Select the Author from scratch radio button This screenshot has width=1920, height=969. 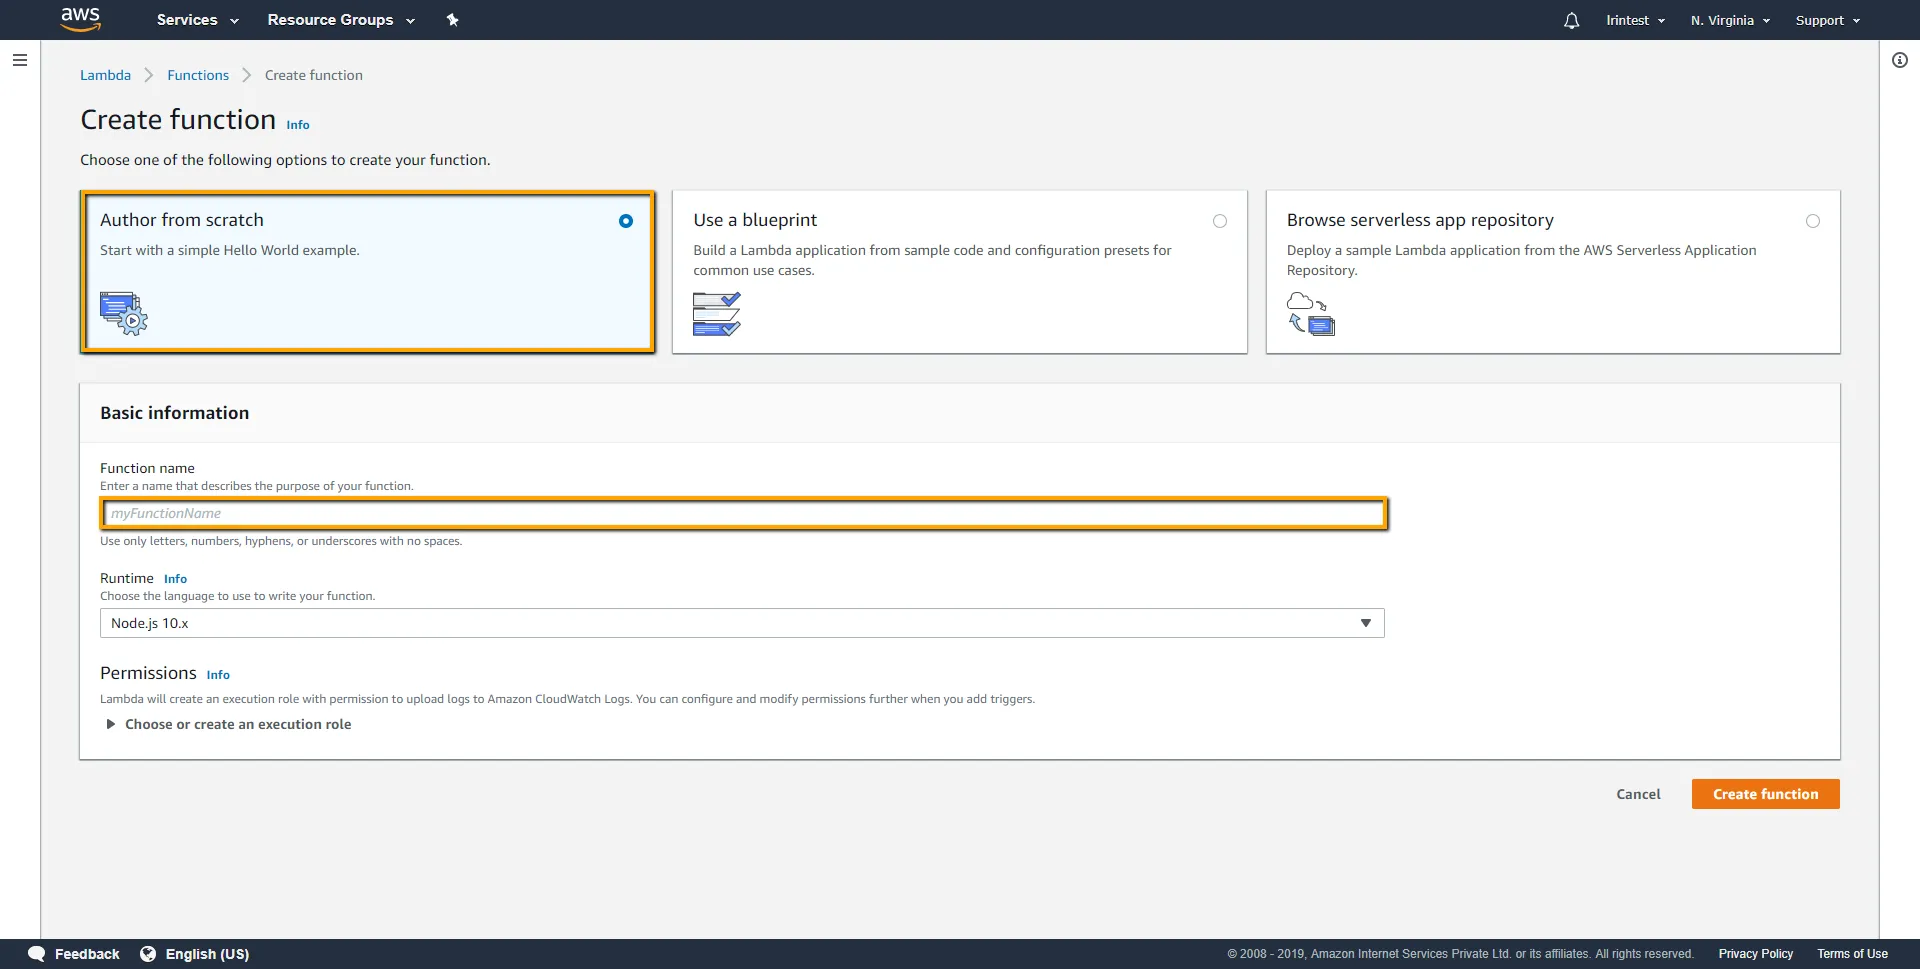tap(625, 221)
